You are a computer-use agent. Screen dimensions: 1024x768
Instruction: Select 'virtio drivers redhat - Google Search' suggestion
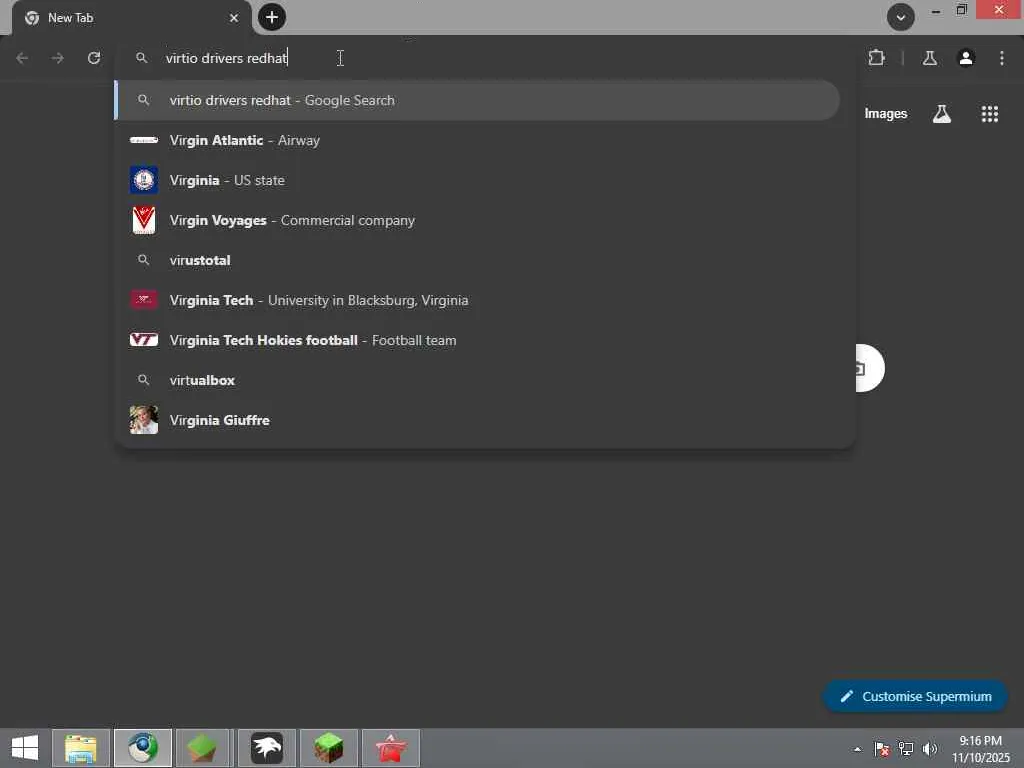pos(477,100)
